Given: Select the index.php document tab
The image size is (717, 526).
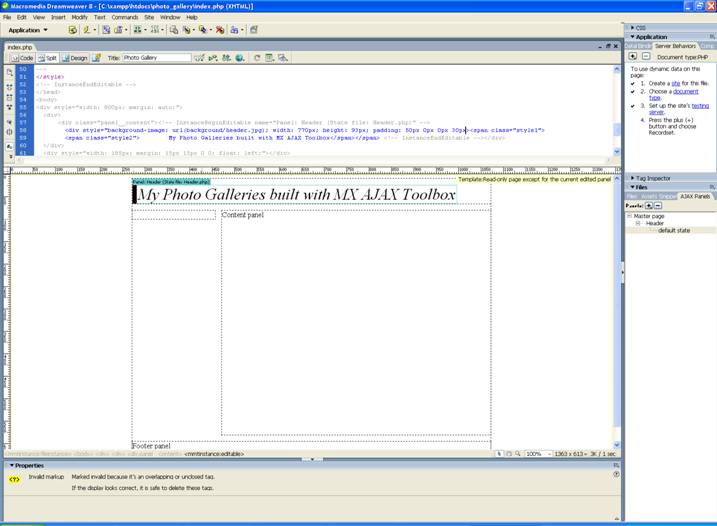Looking at the screenshot, I should pyautogui.click(x=20, y=47).
